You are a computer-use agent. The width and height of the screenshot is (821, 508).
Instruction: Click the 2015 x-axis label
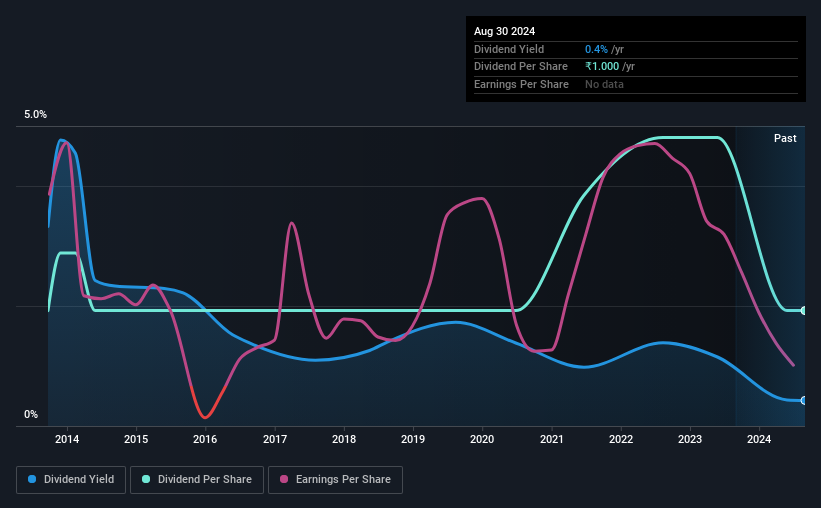(x=136, y=439)
